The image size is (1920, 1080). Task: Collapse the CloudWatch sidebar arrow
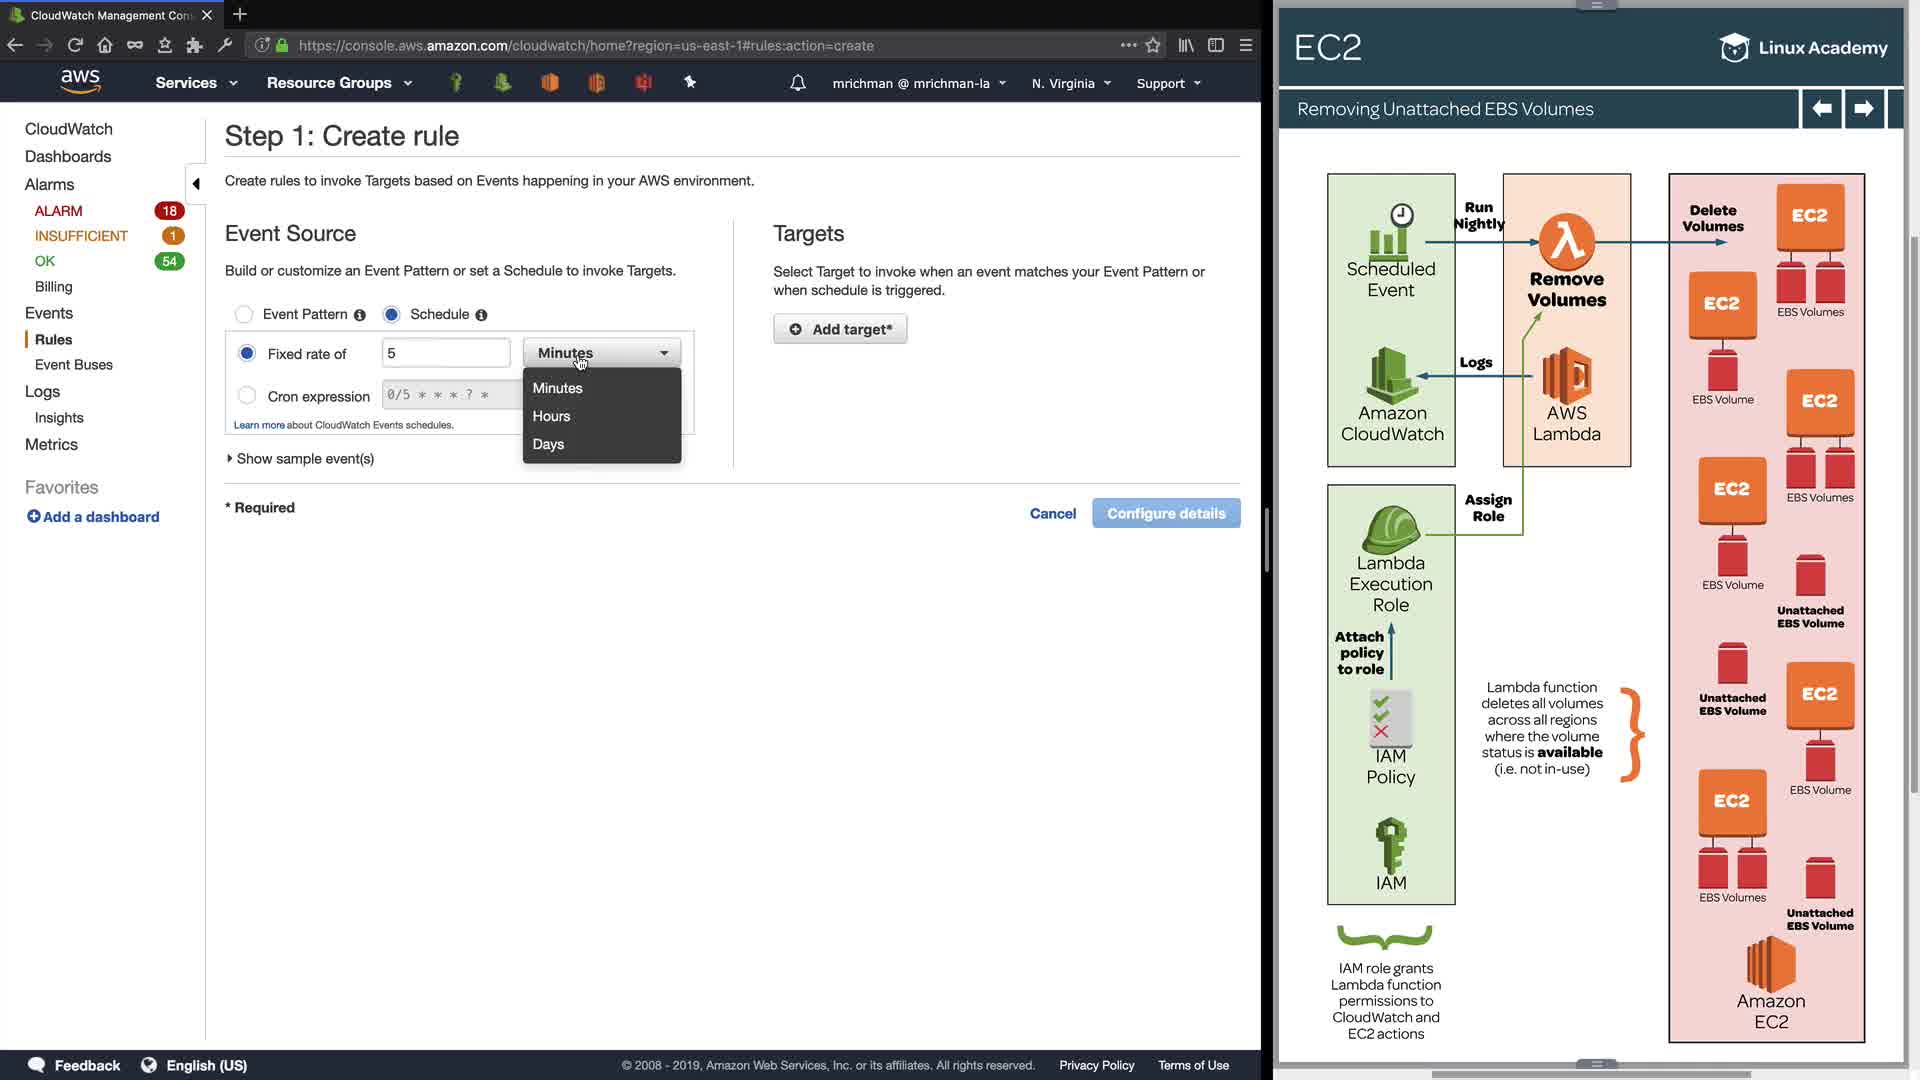[x=196, y=183]
